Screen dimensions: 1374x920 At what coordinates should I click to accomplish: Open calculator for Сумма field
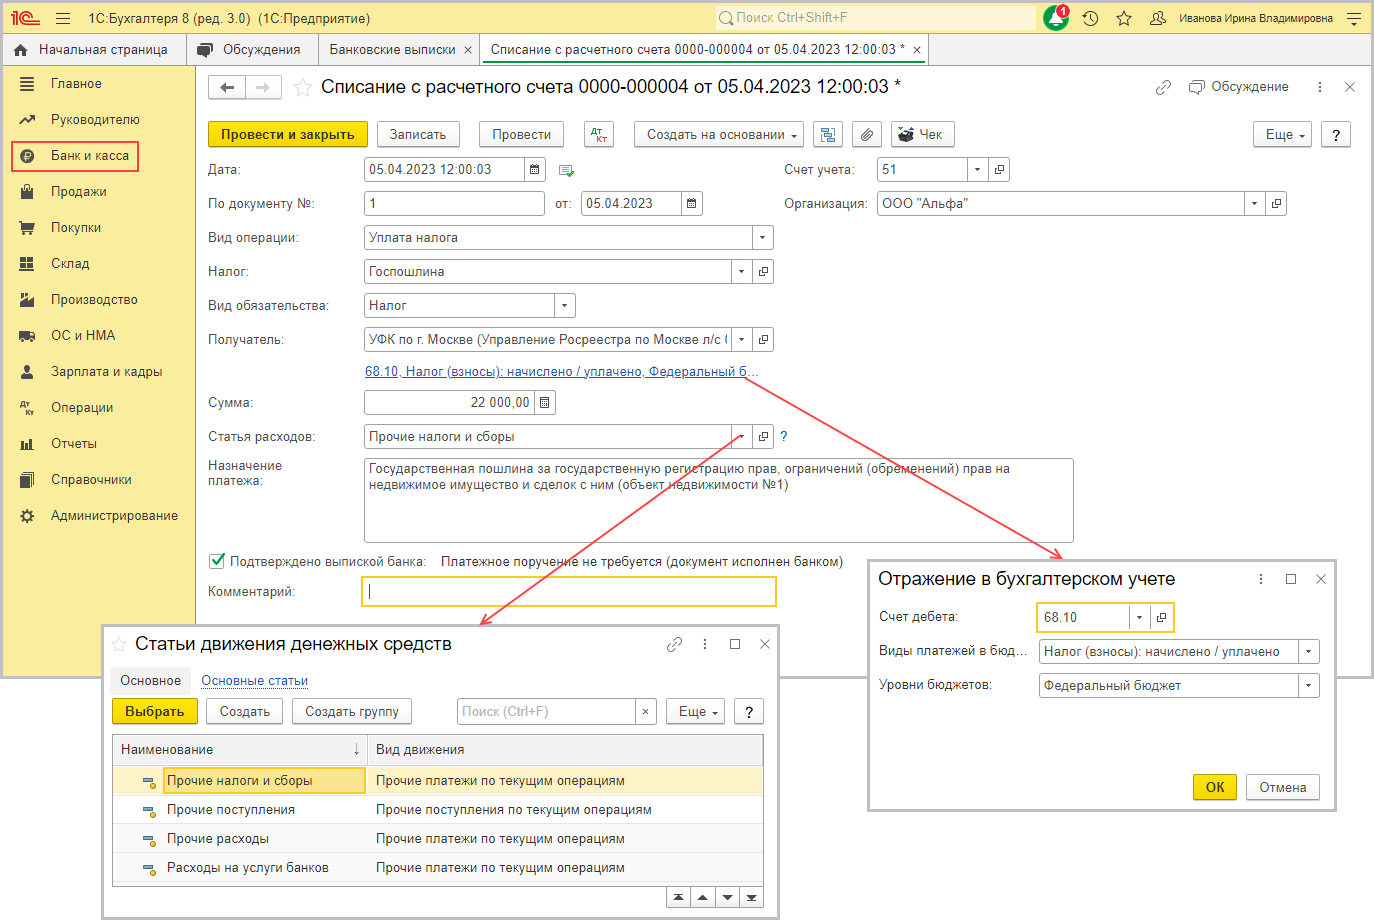pyautogui.click(x=545, y=403)
